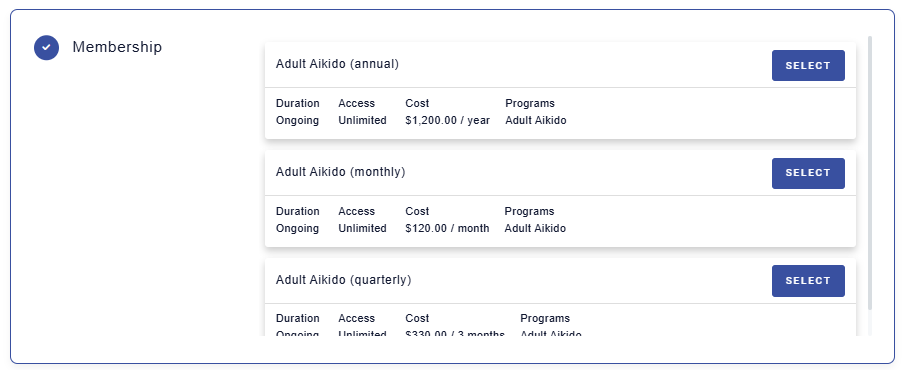Click the $330.00 / 3 months cost text

point(455,334)
